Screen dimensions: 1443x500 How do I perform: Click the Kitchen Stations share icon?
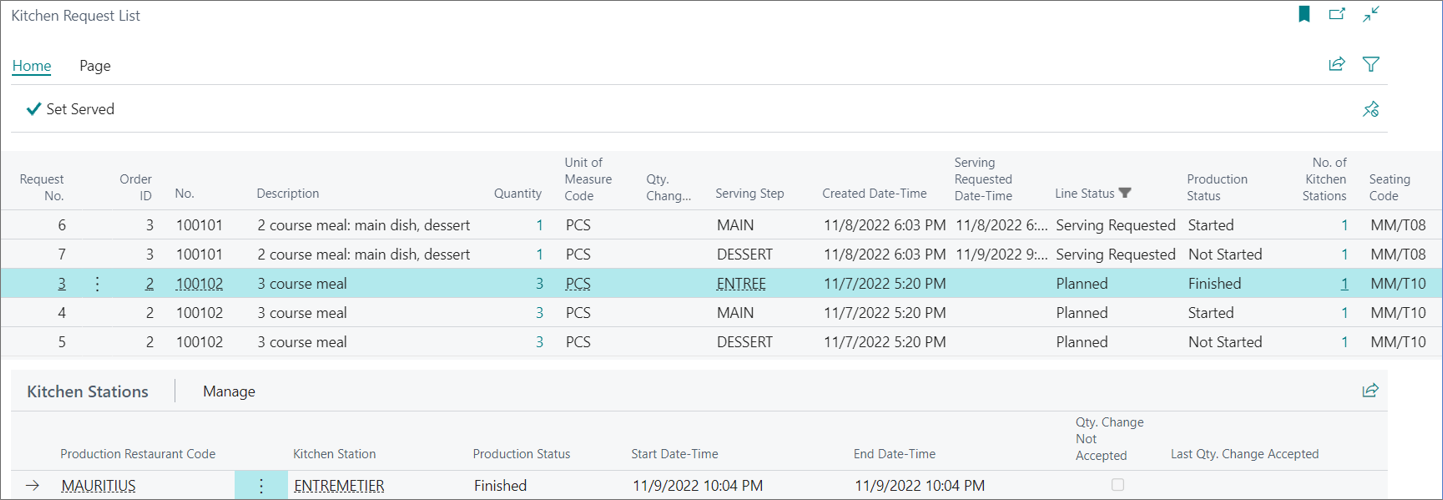(x=1370, y=390)
